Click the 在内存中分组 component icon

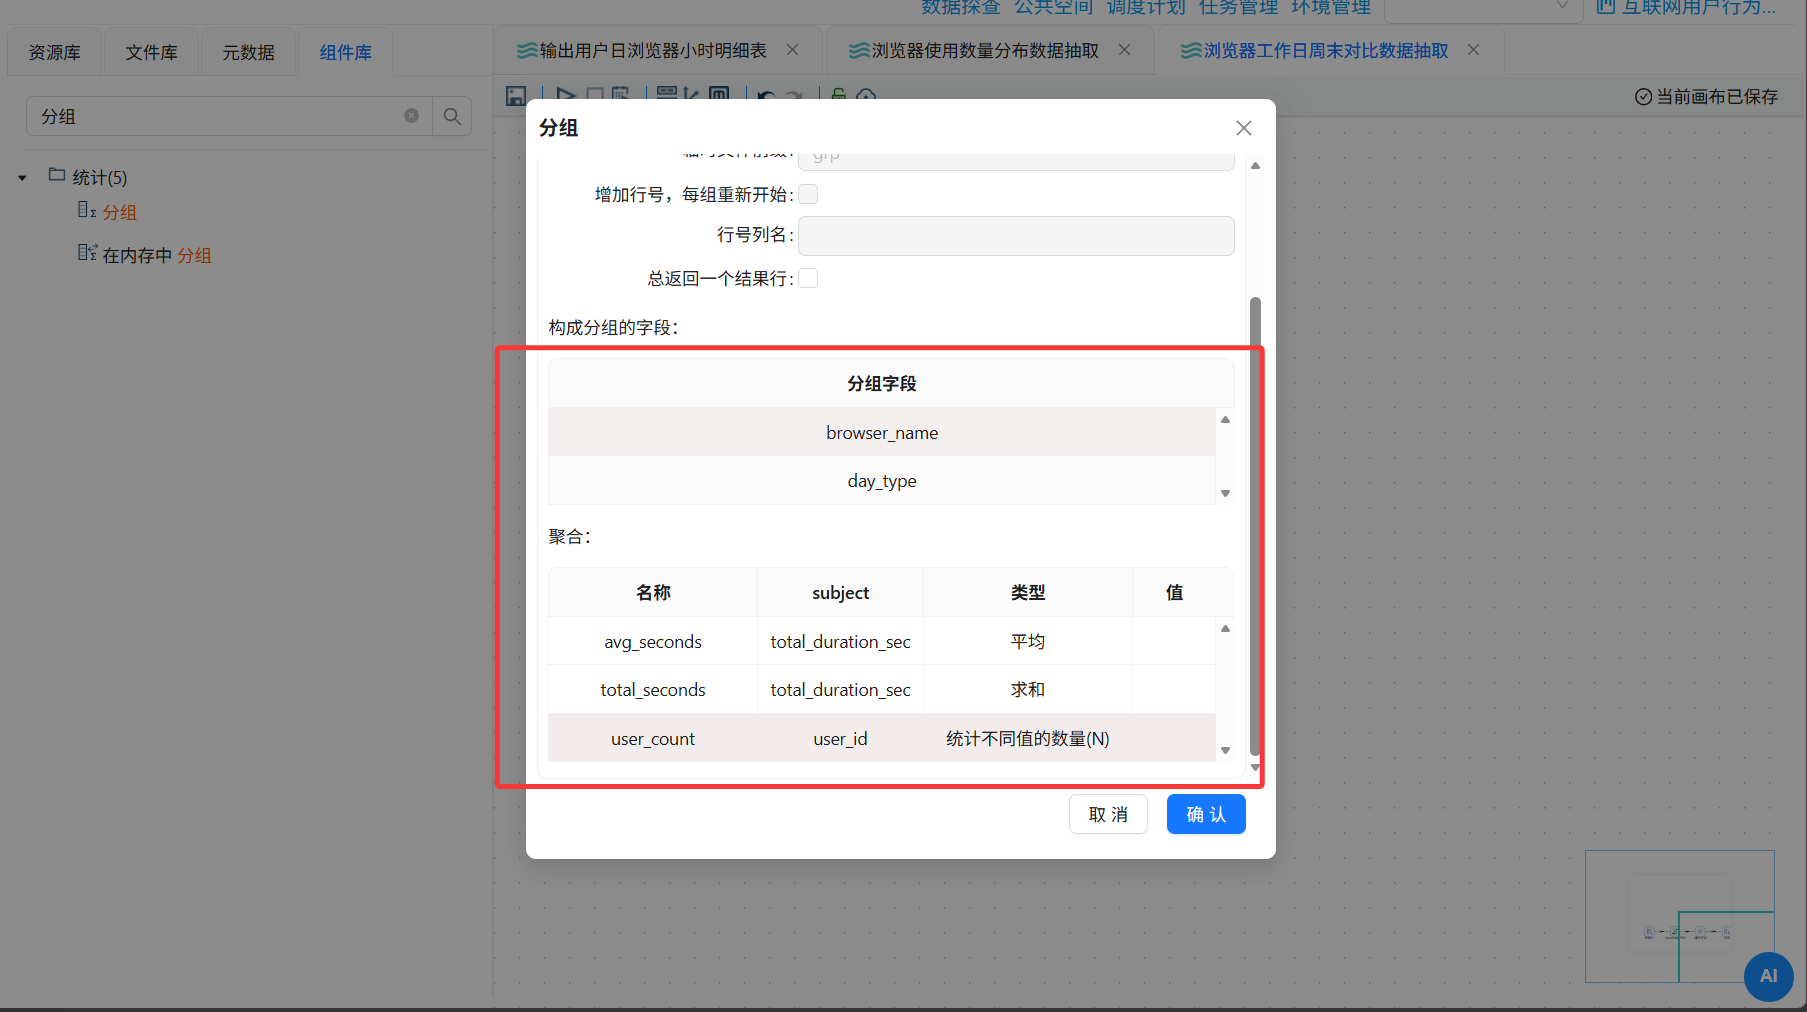87,253
